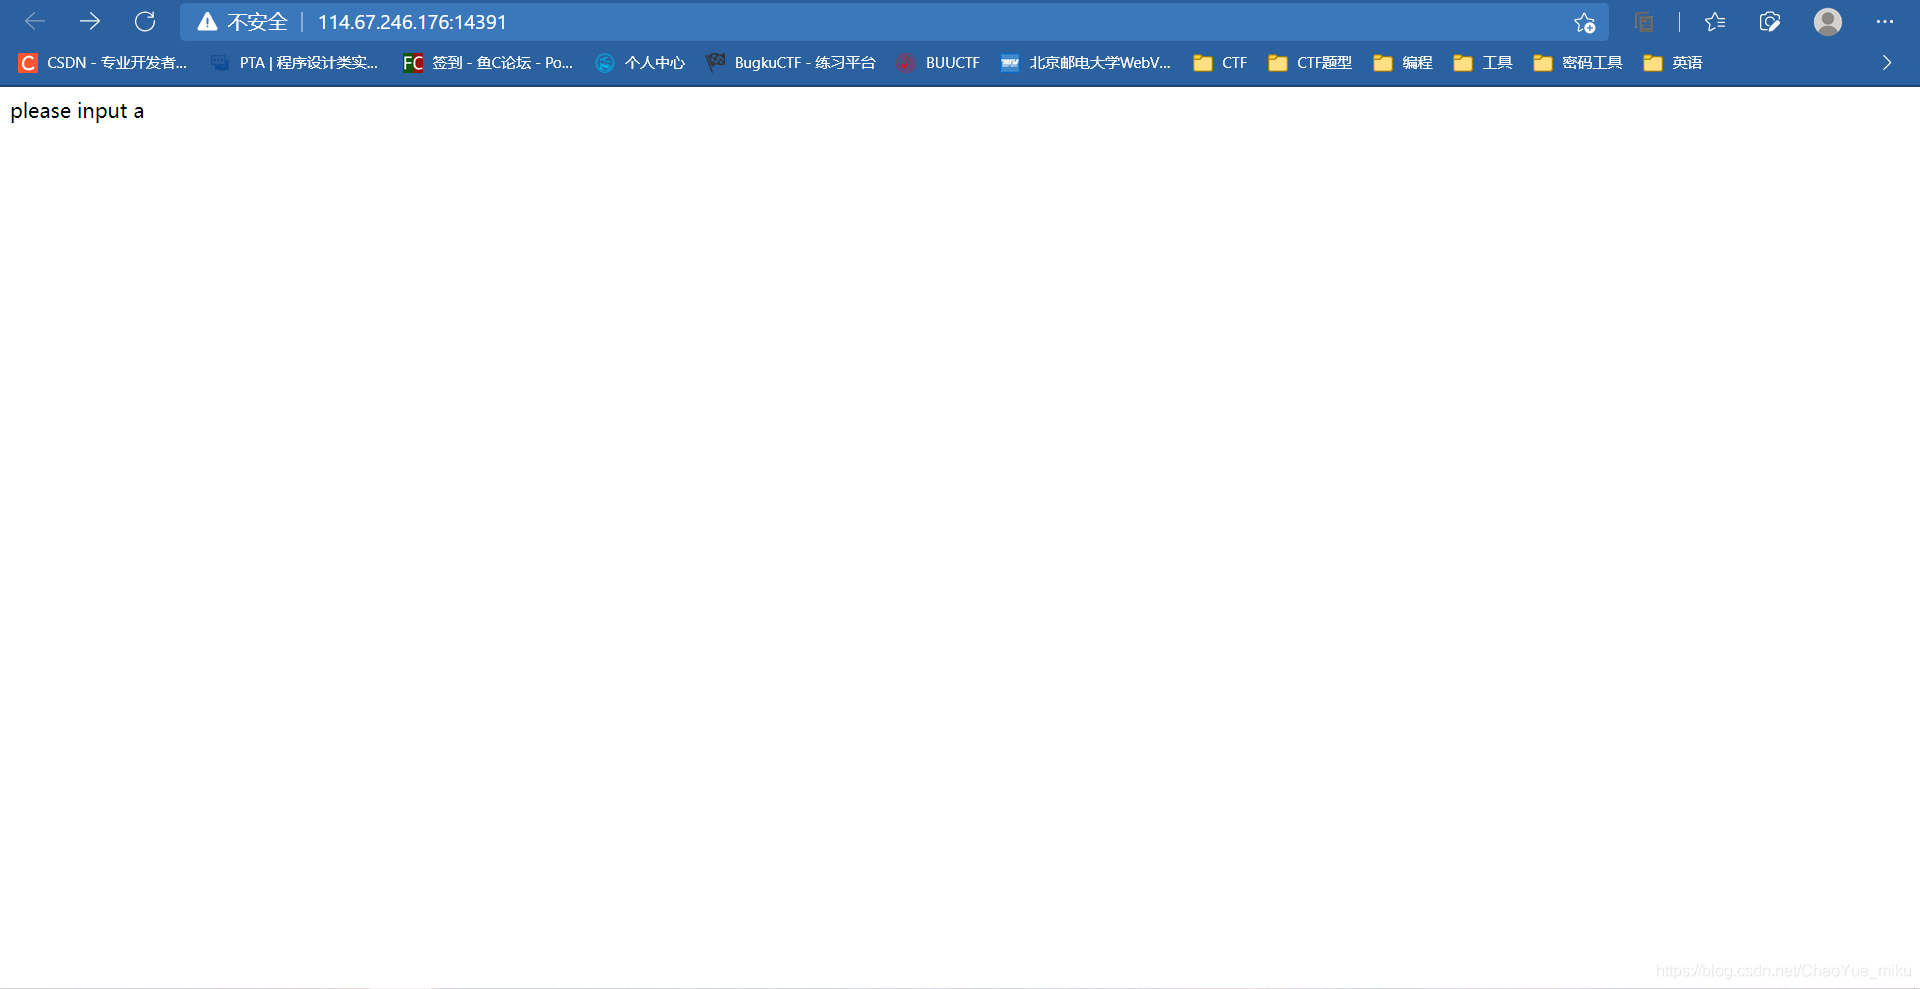Go forward to next page
This screenshot has height=989, width=1920.
click(90, 21)
